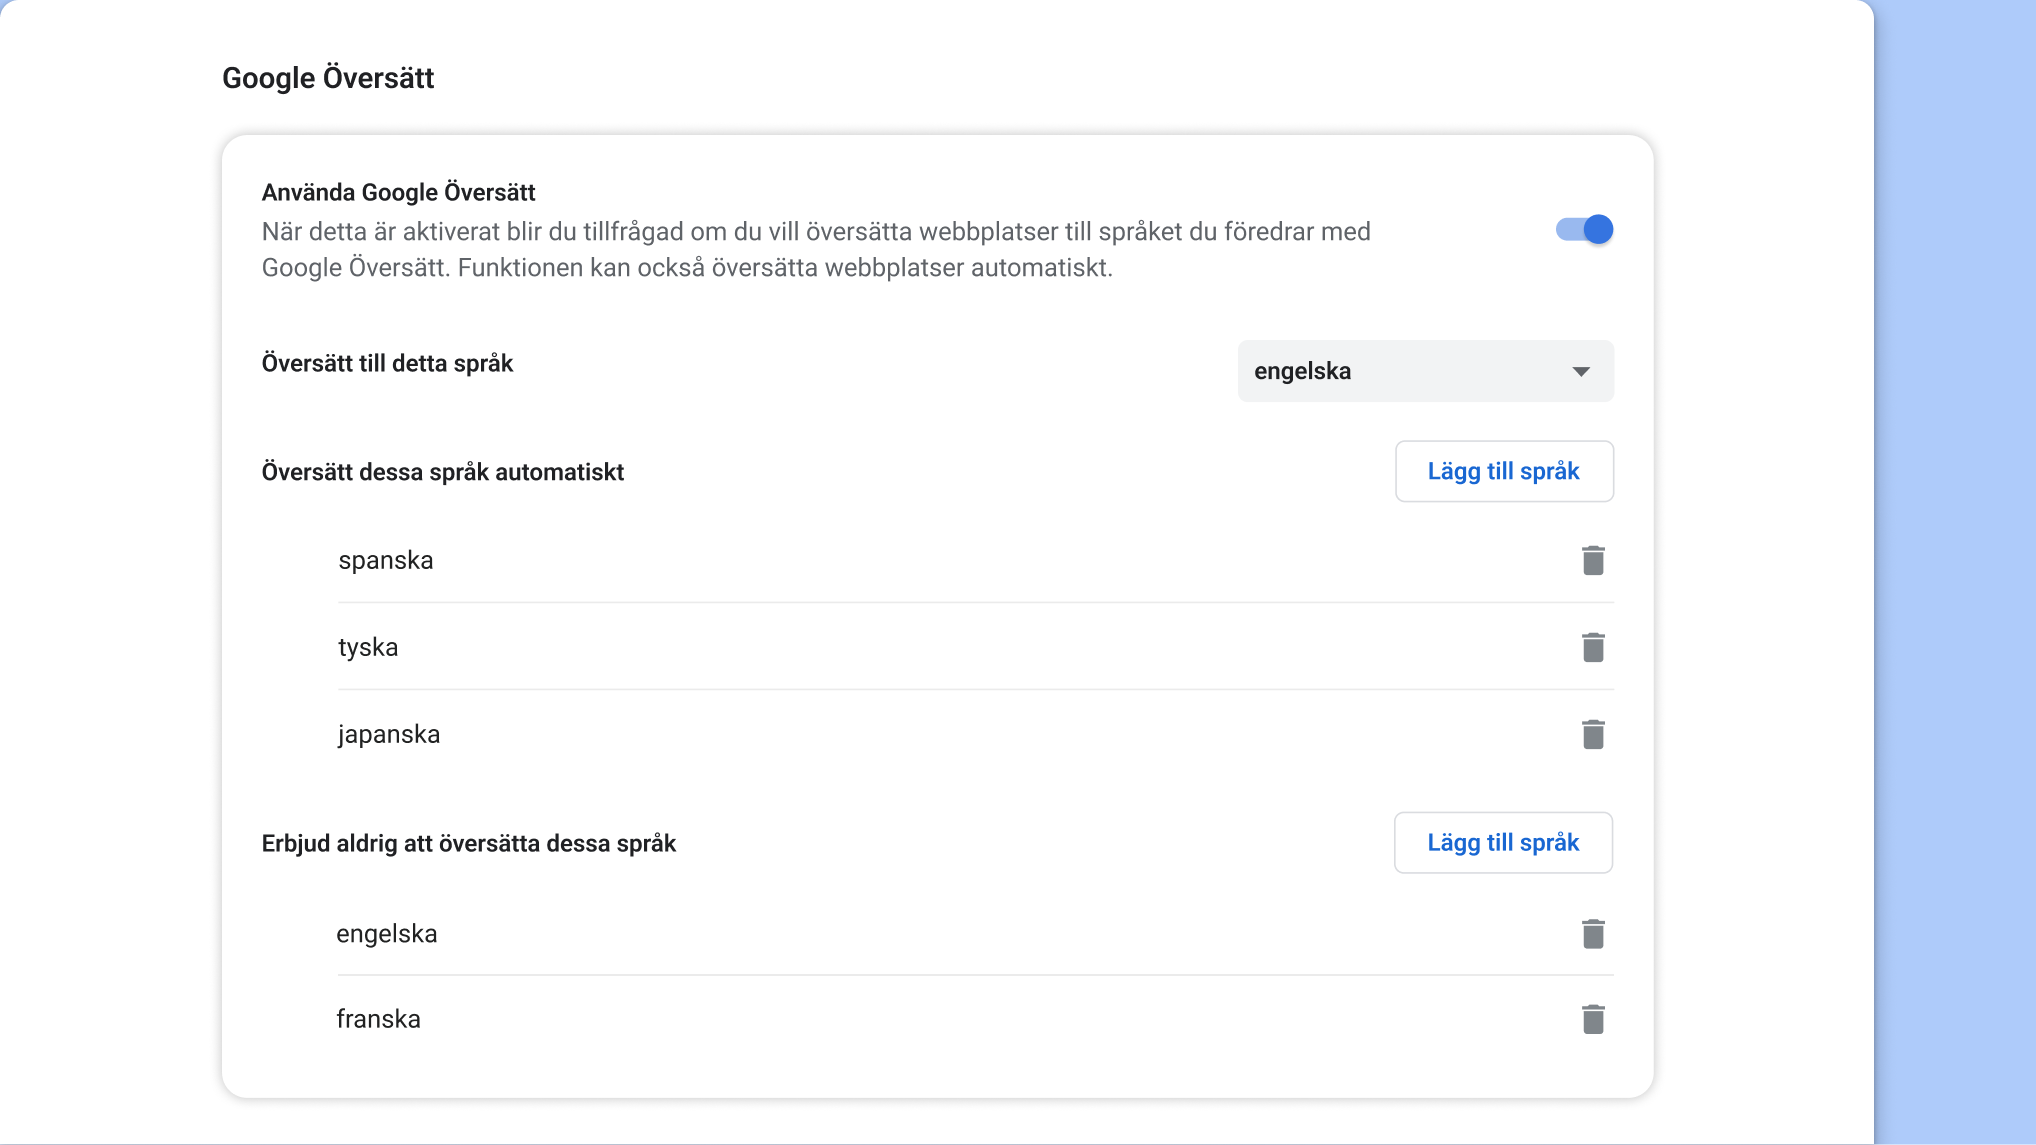This screenshot has width=2036, height=1145.
Task: Delete franska using the trash can icon
Action: (x=1593, y=1018)
